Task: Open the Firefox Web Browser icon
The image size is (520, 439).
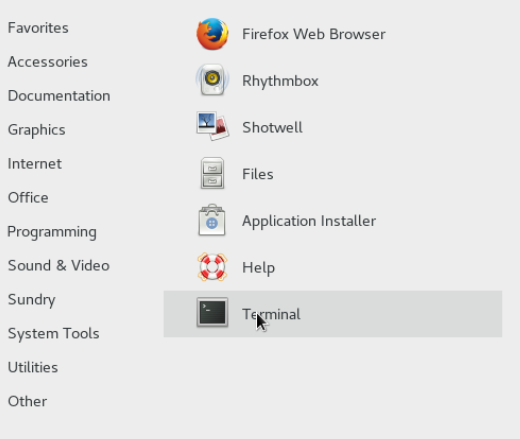Action: click(212, 34)
